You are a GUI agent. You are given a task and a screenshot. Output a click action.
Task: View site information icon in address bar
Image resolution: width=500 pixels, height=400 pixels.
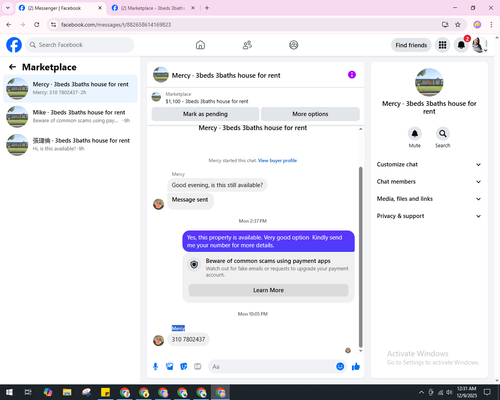tap(54, 24)
